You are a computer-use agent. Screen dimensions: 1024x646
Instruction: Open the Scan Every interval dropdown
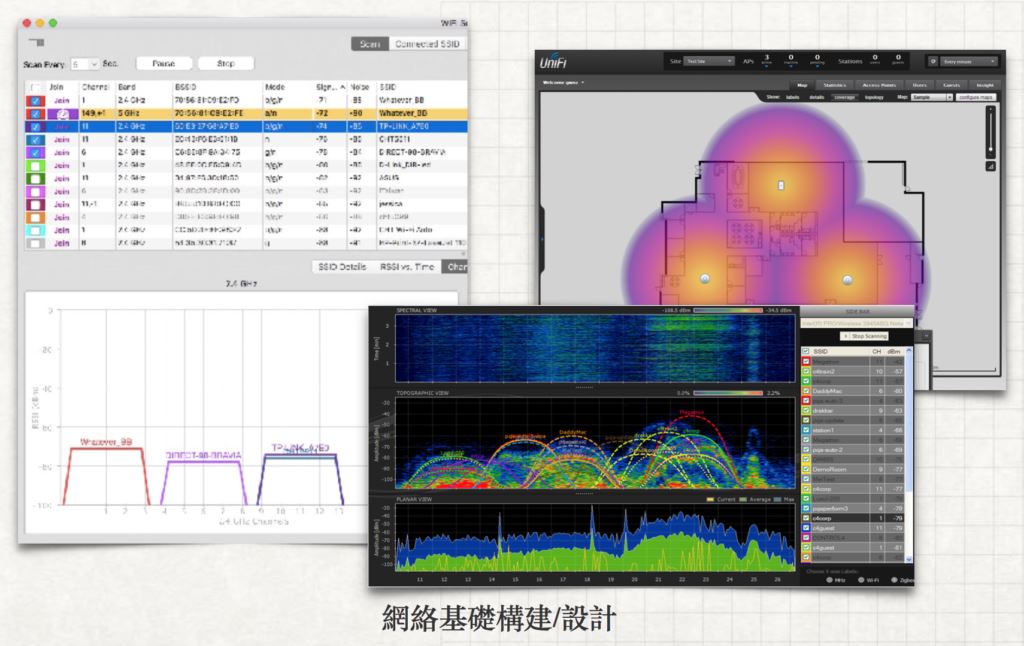(x=84, y=63)
